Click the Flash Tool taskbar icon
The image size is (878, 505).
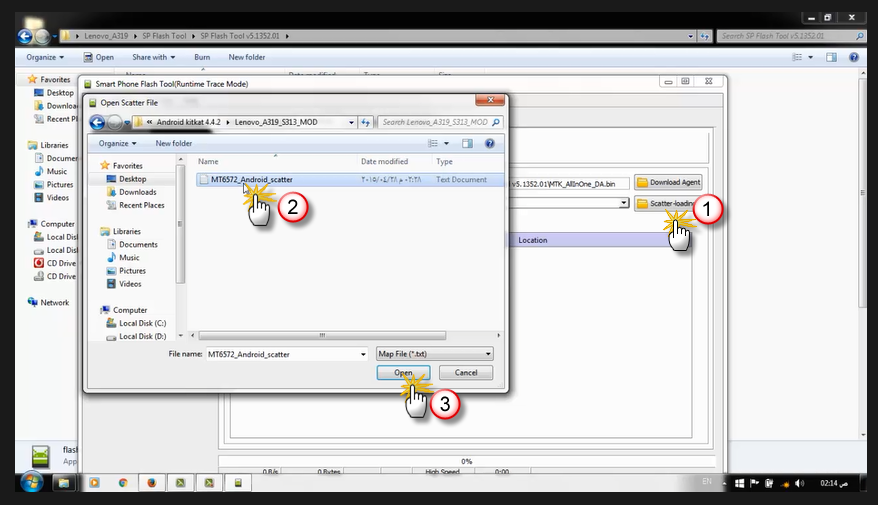[x=238, y=483]
